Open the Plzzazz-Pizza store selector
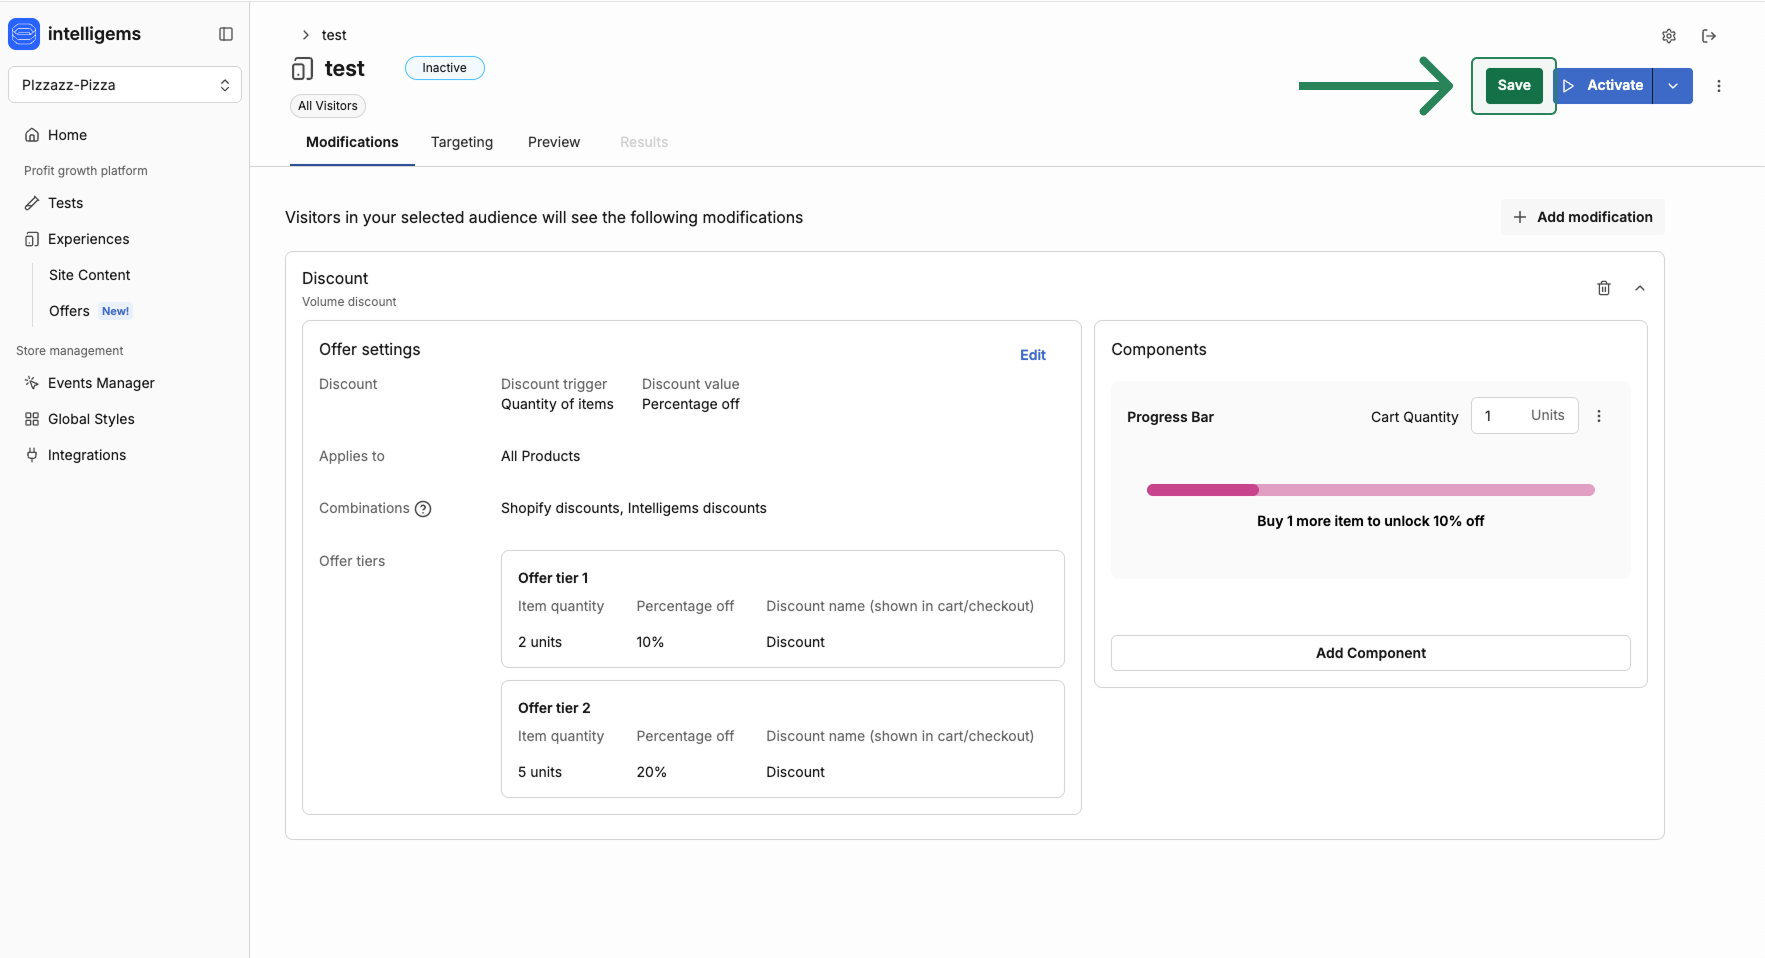The width and height of the screenshot is (1765, 958). point(125,85)
